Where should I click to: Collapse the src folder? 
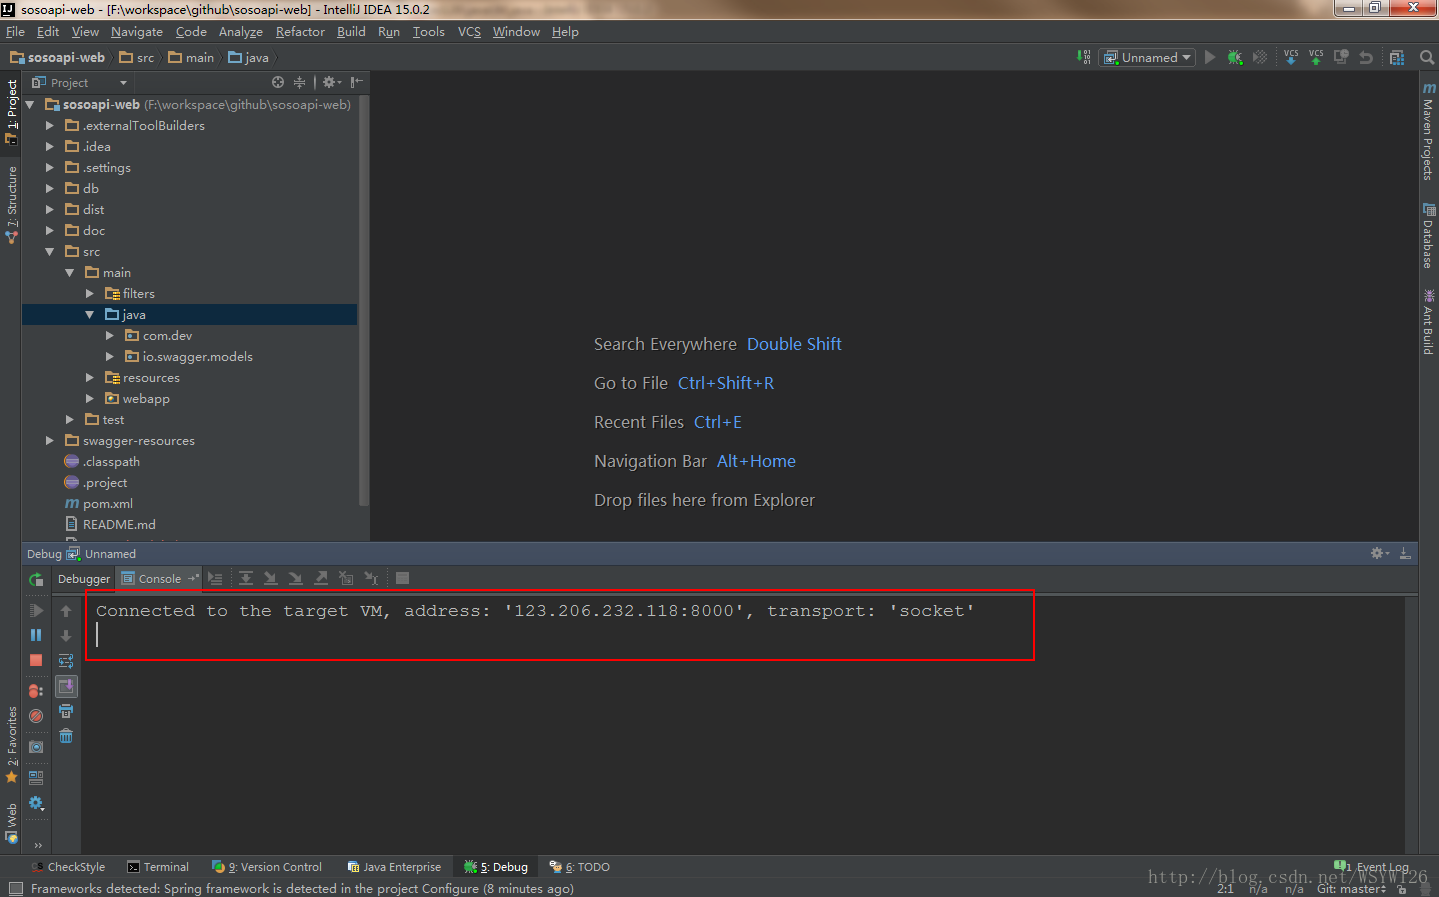(x=50, y=252)
